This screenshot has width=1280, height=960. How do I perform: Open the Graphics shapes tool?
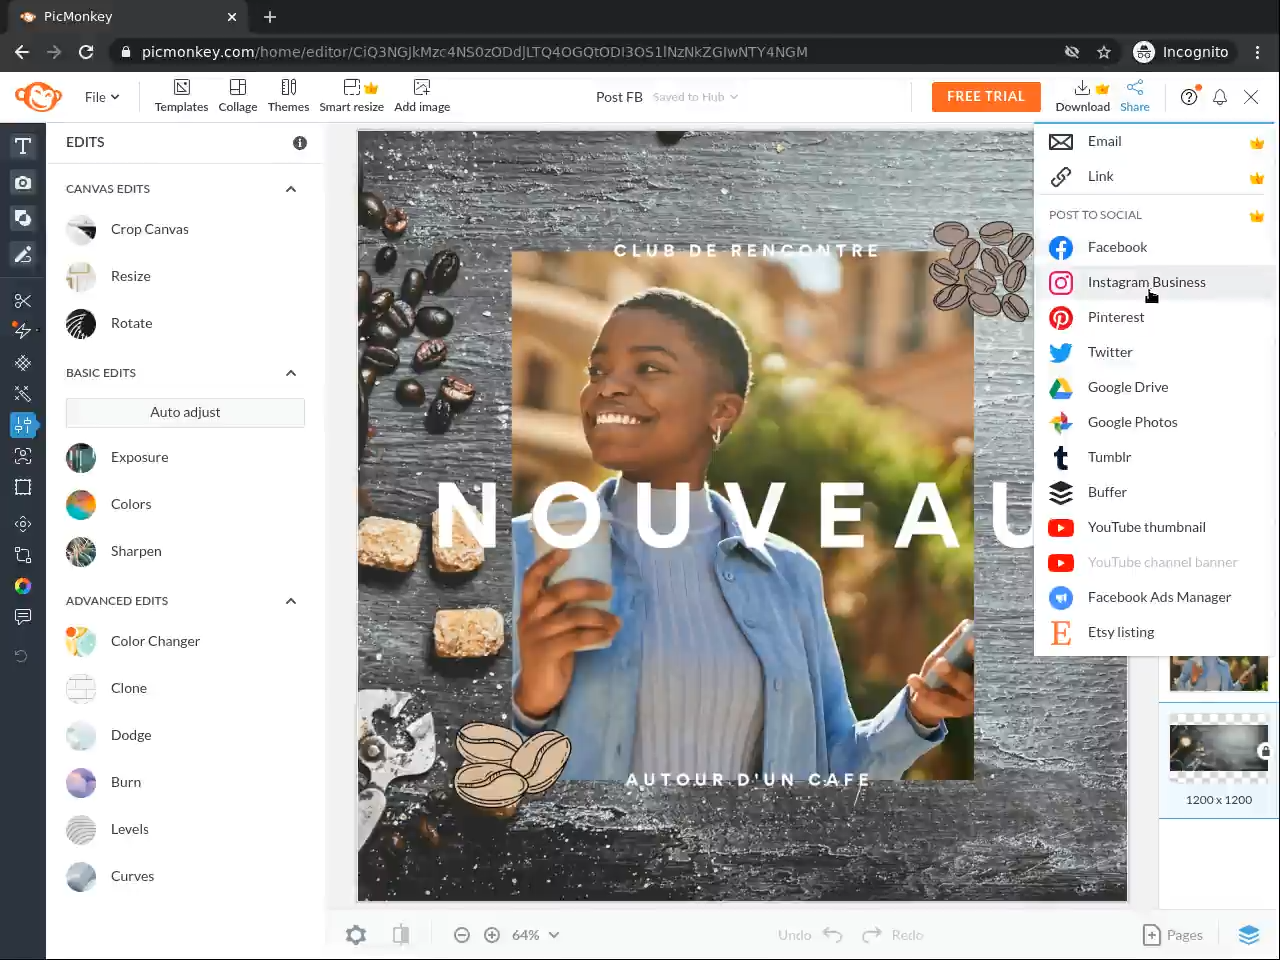(x=23, y=218)
